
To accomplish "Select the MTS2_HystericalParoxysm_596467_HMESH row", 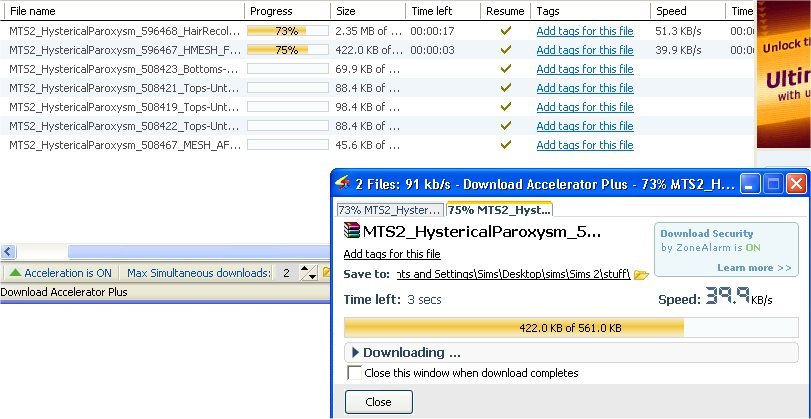I will (377, 50).
